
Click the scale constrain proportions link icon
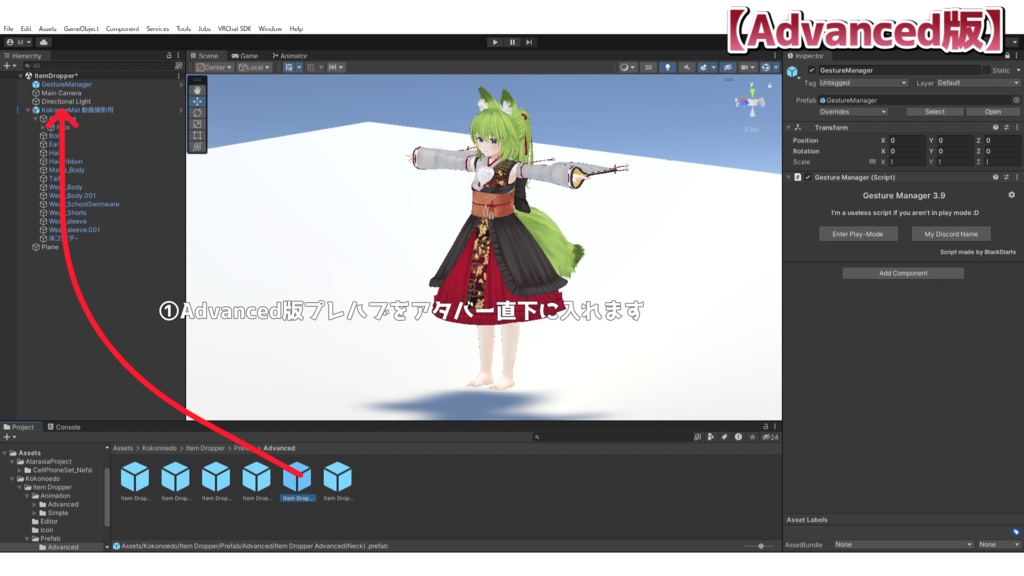click(872, 161)
